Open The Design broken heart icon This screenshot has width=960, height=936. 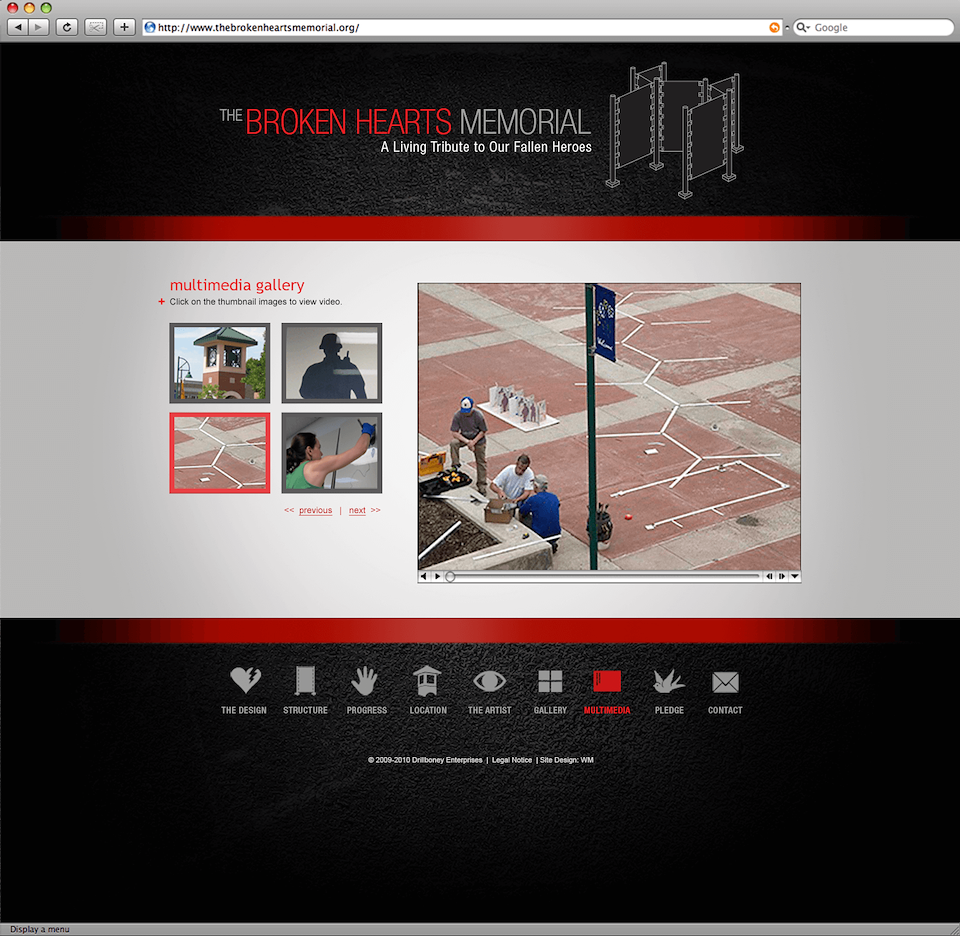point(246,680)
